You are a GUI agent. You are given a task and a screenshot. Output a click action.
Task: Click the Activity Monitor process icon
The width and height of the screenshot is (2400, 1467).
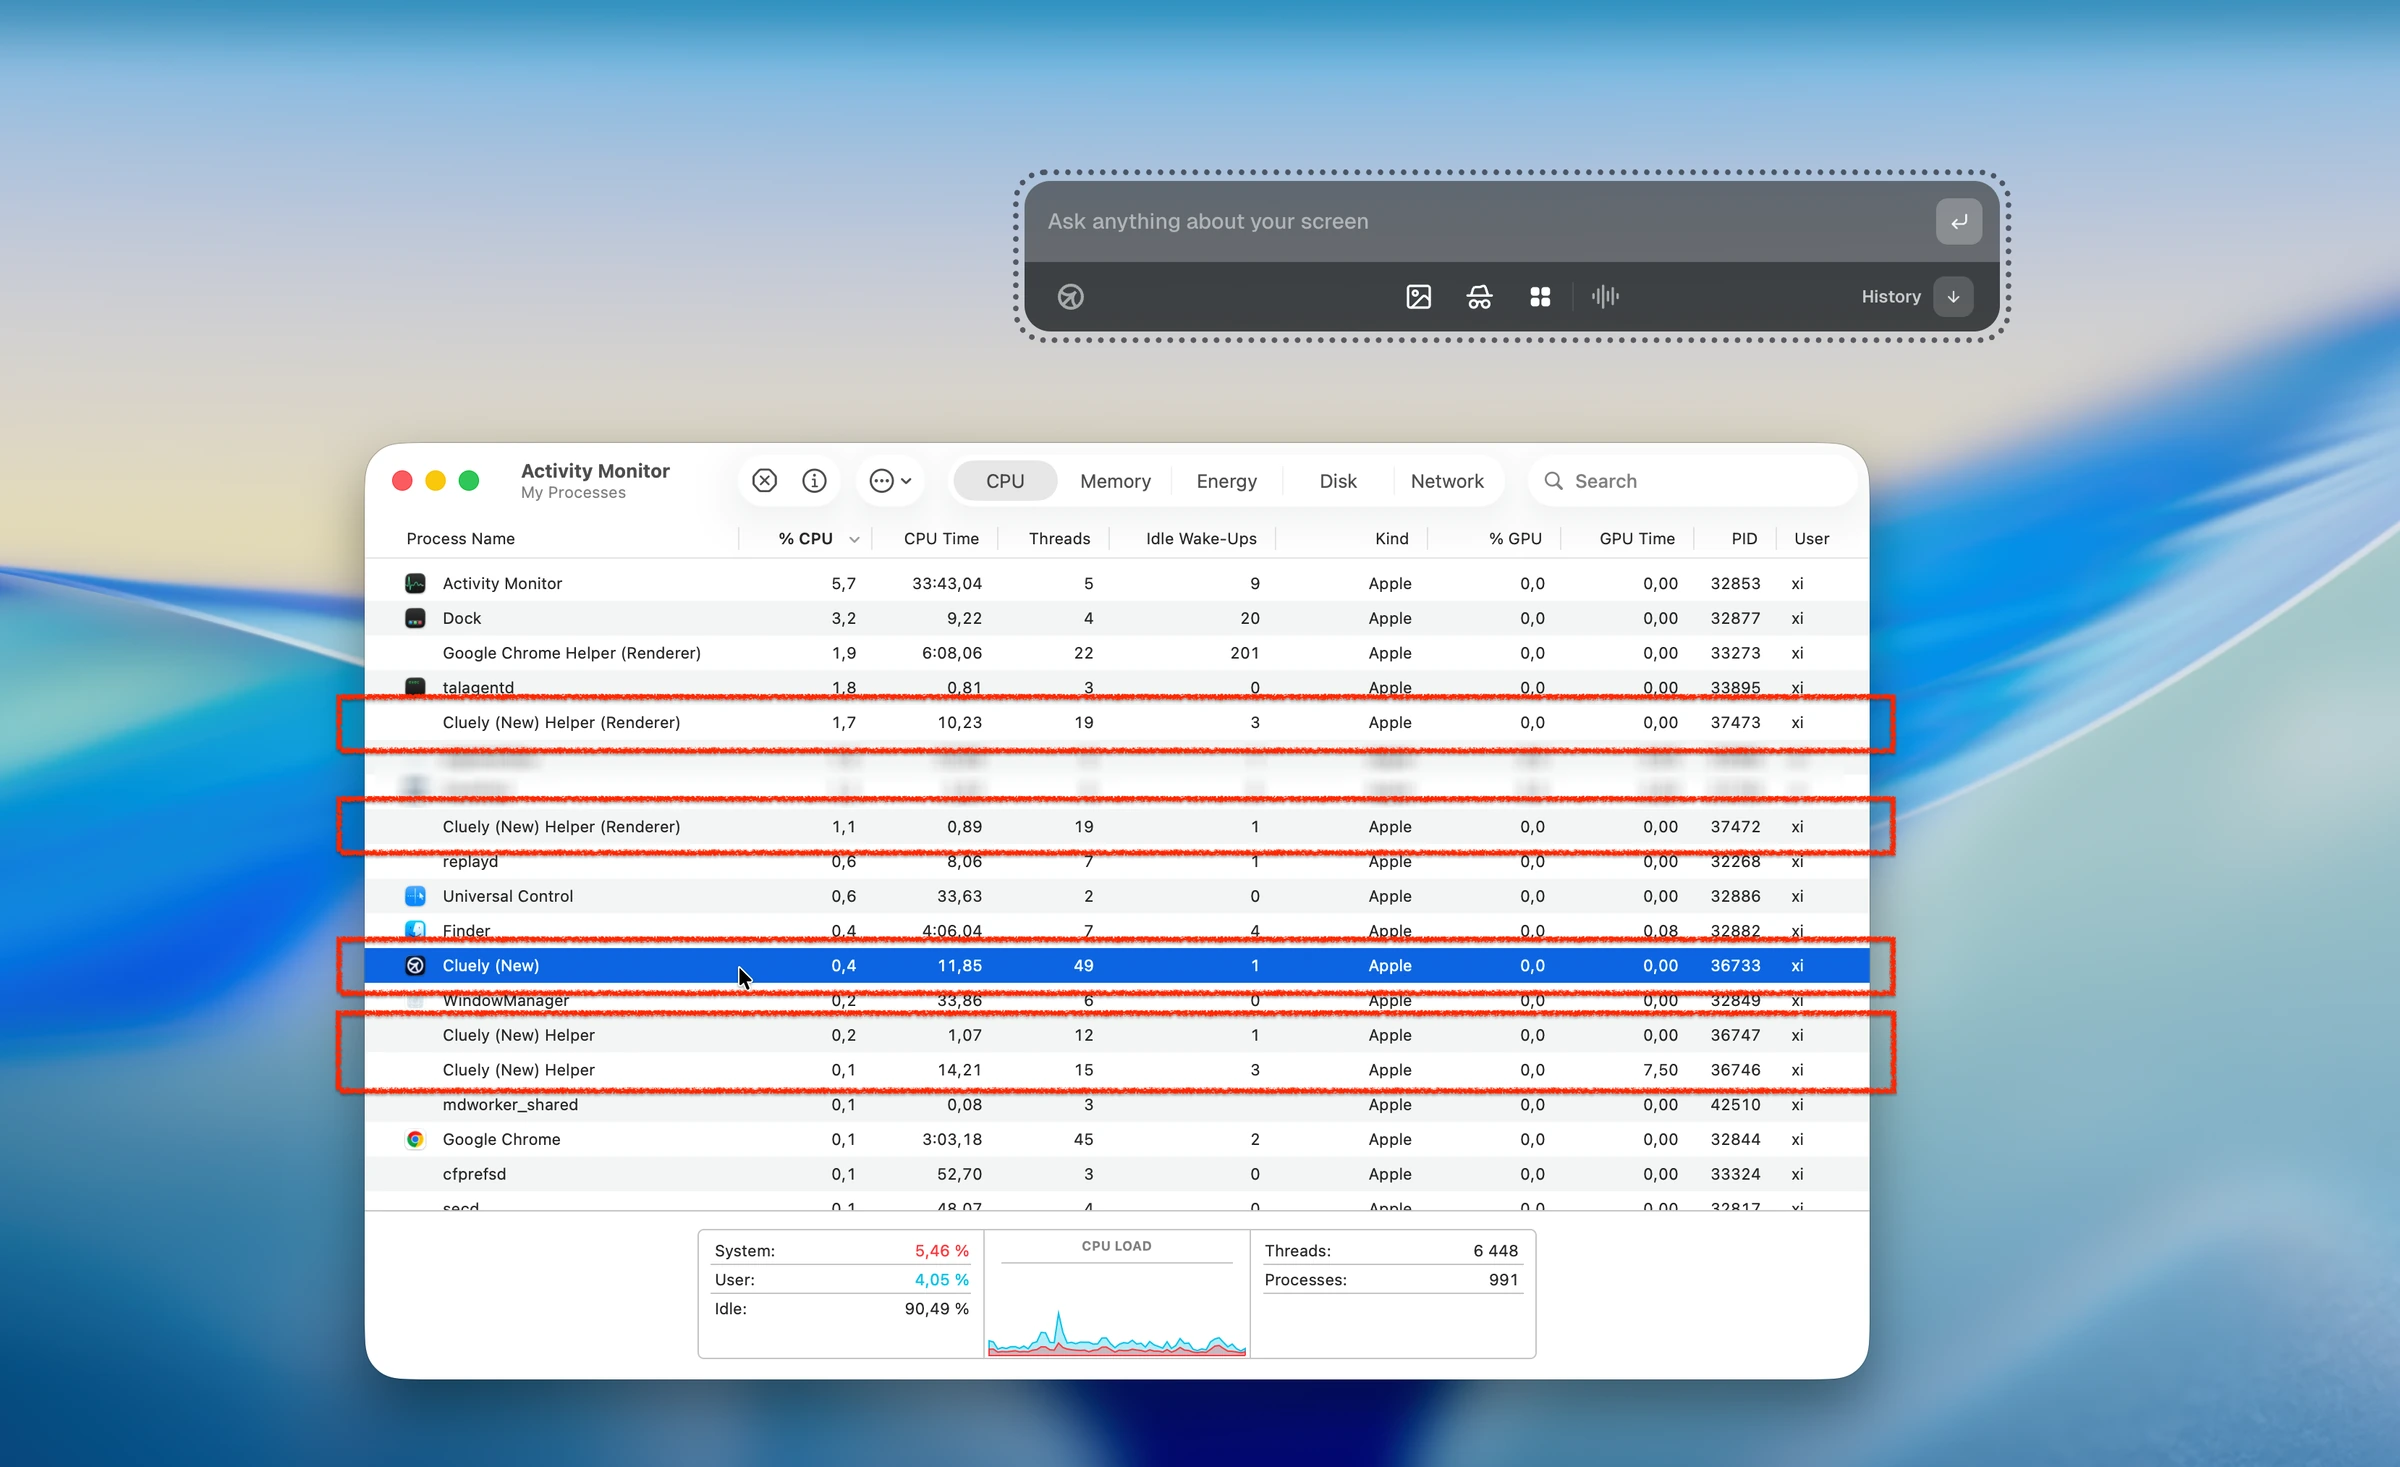[x=415, y=583]
